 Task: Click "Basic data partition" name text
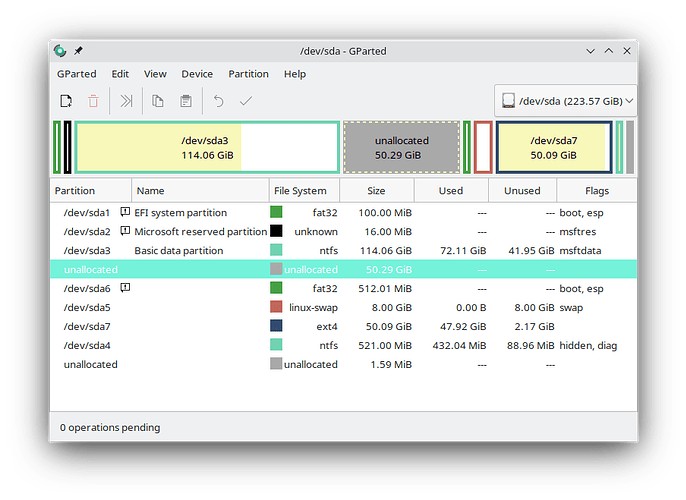click(179, 251)
